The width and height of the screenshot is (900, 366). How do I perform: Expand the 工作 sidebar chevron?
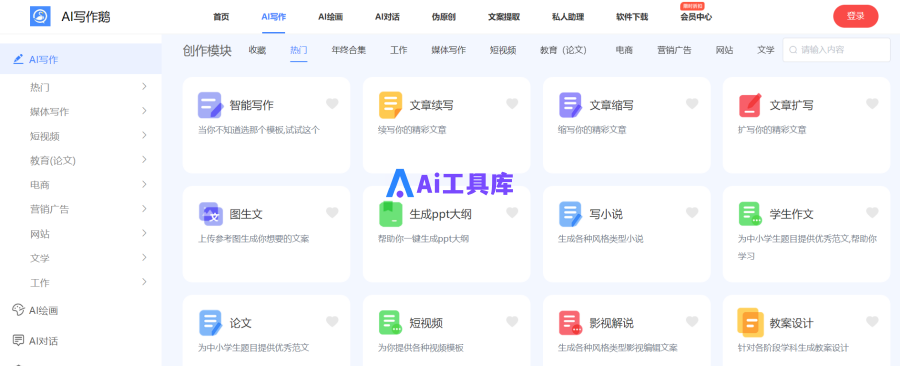point(144,282)
